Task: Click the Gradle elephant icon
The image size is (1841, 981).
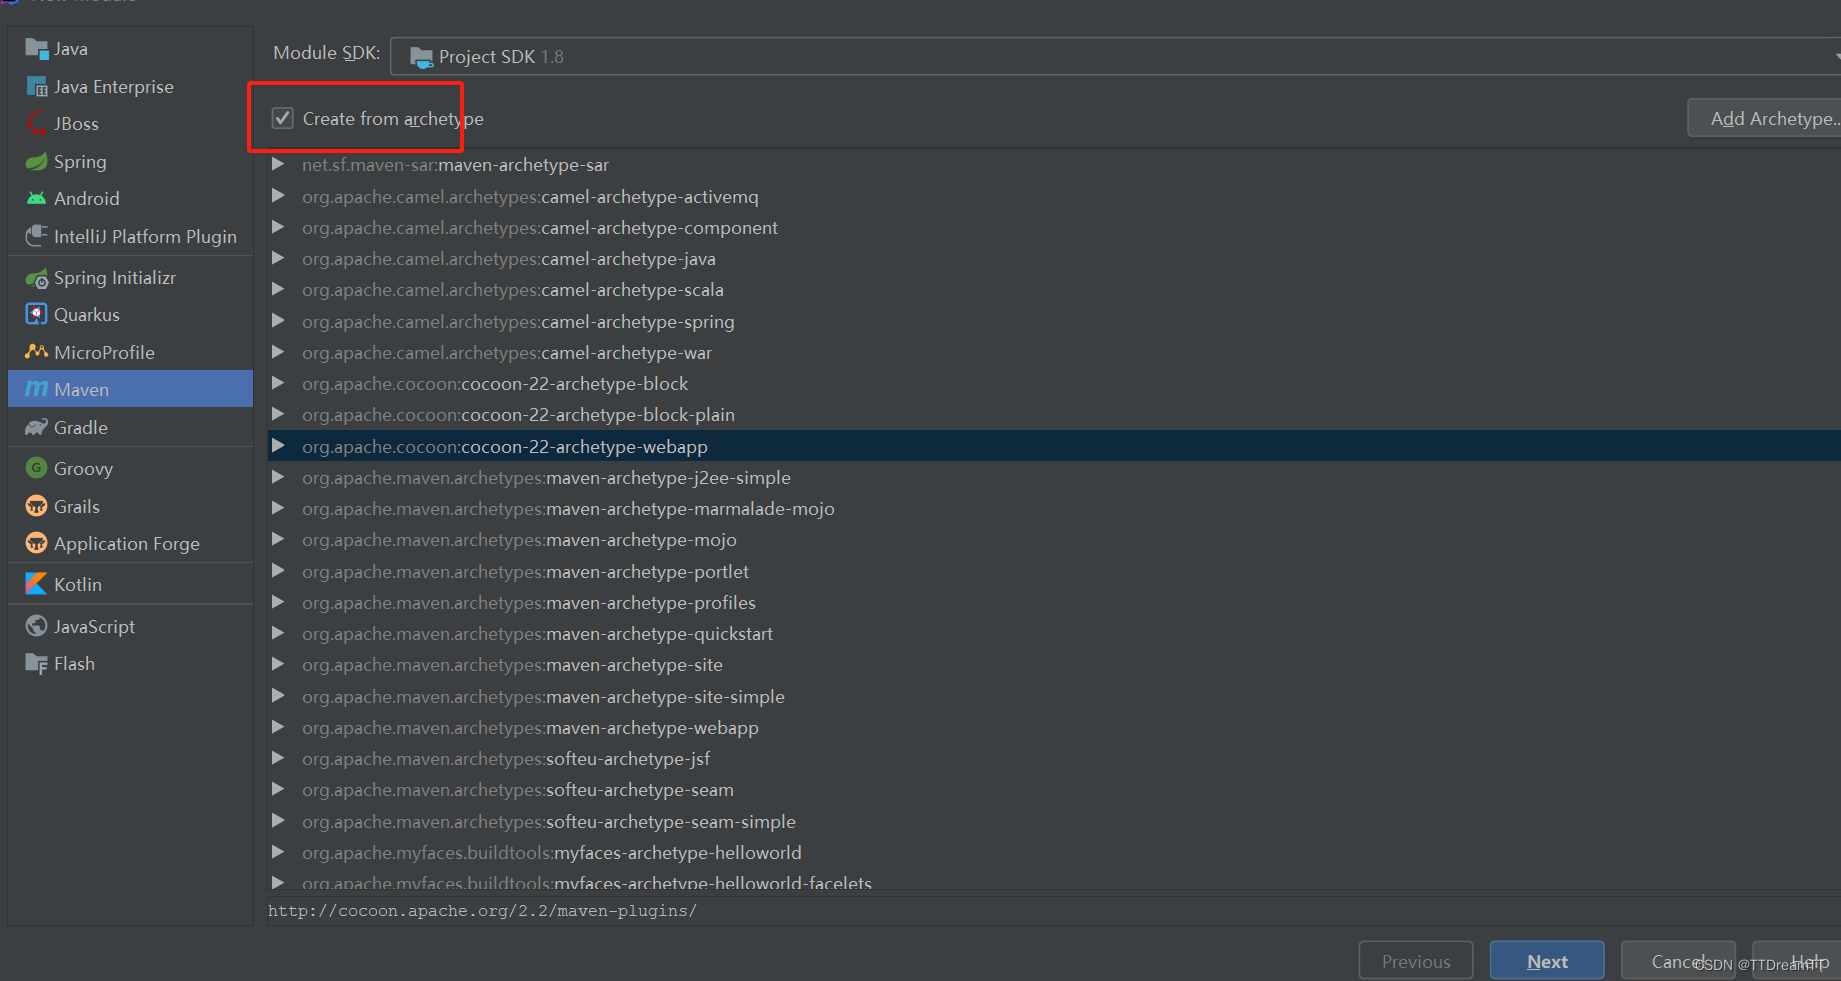Action: 37,427
